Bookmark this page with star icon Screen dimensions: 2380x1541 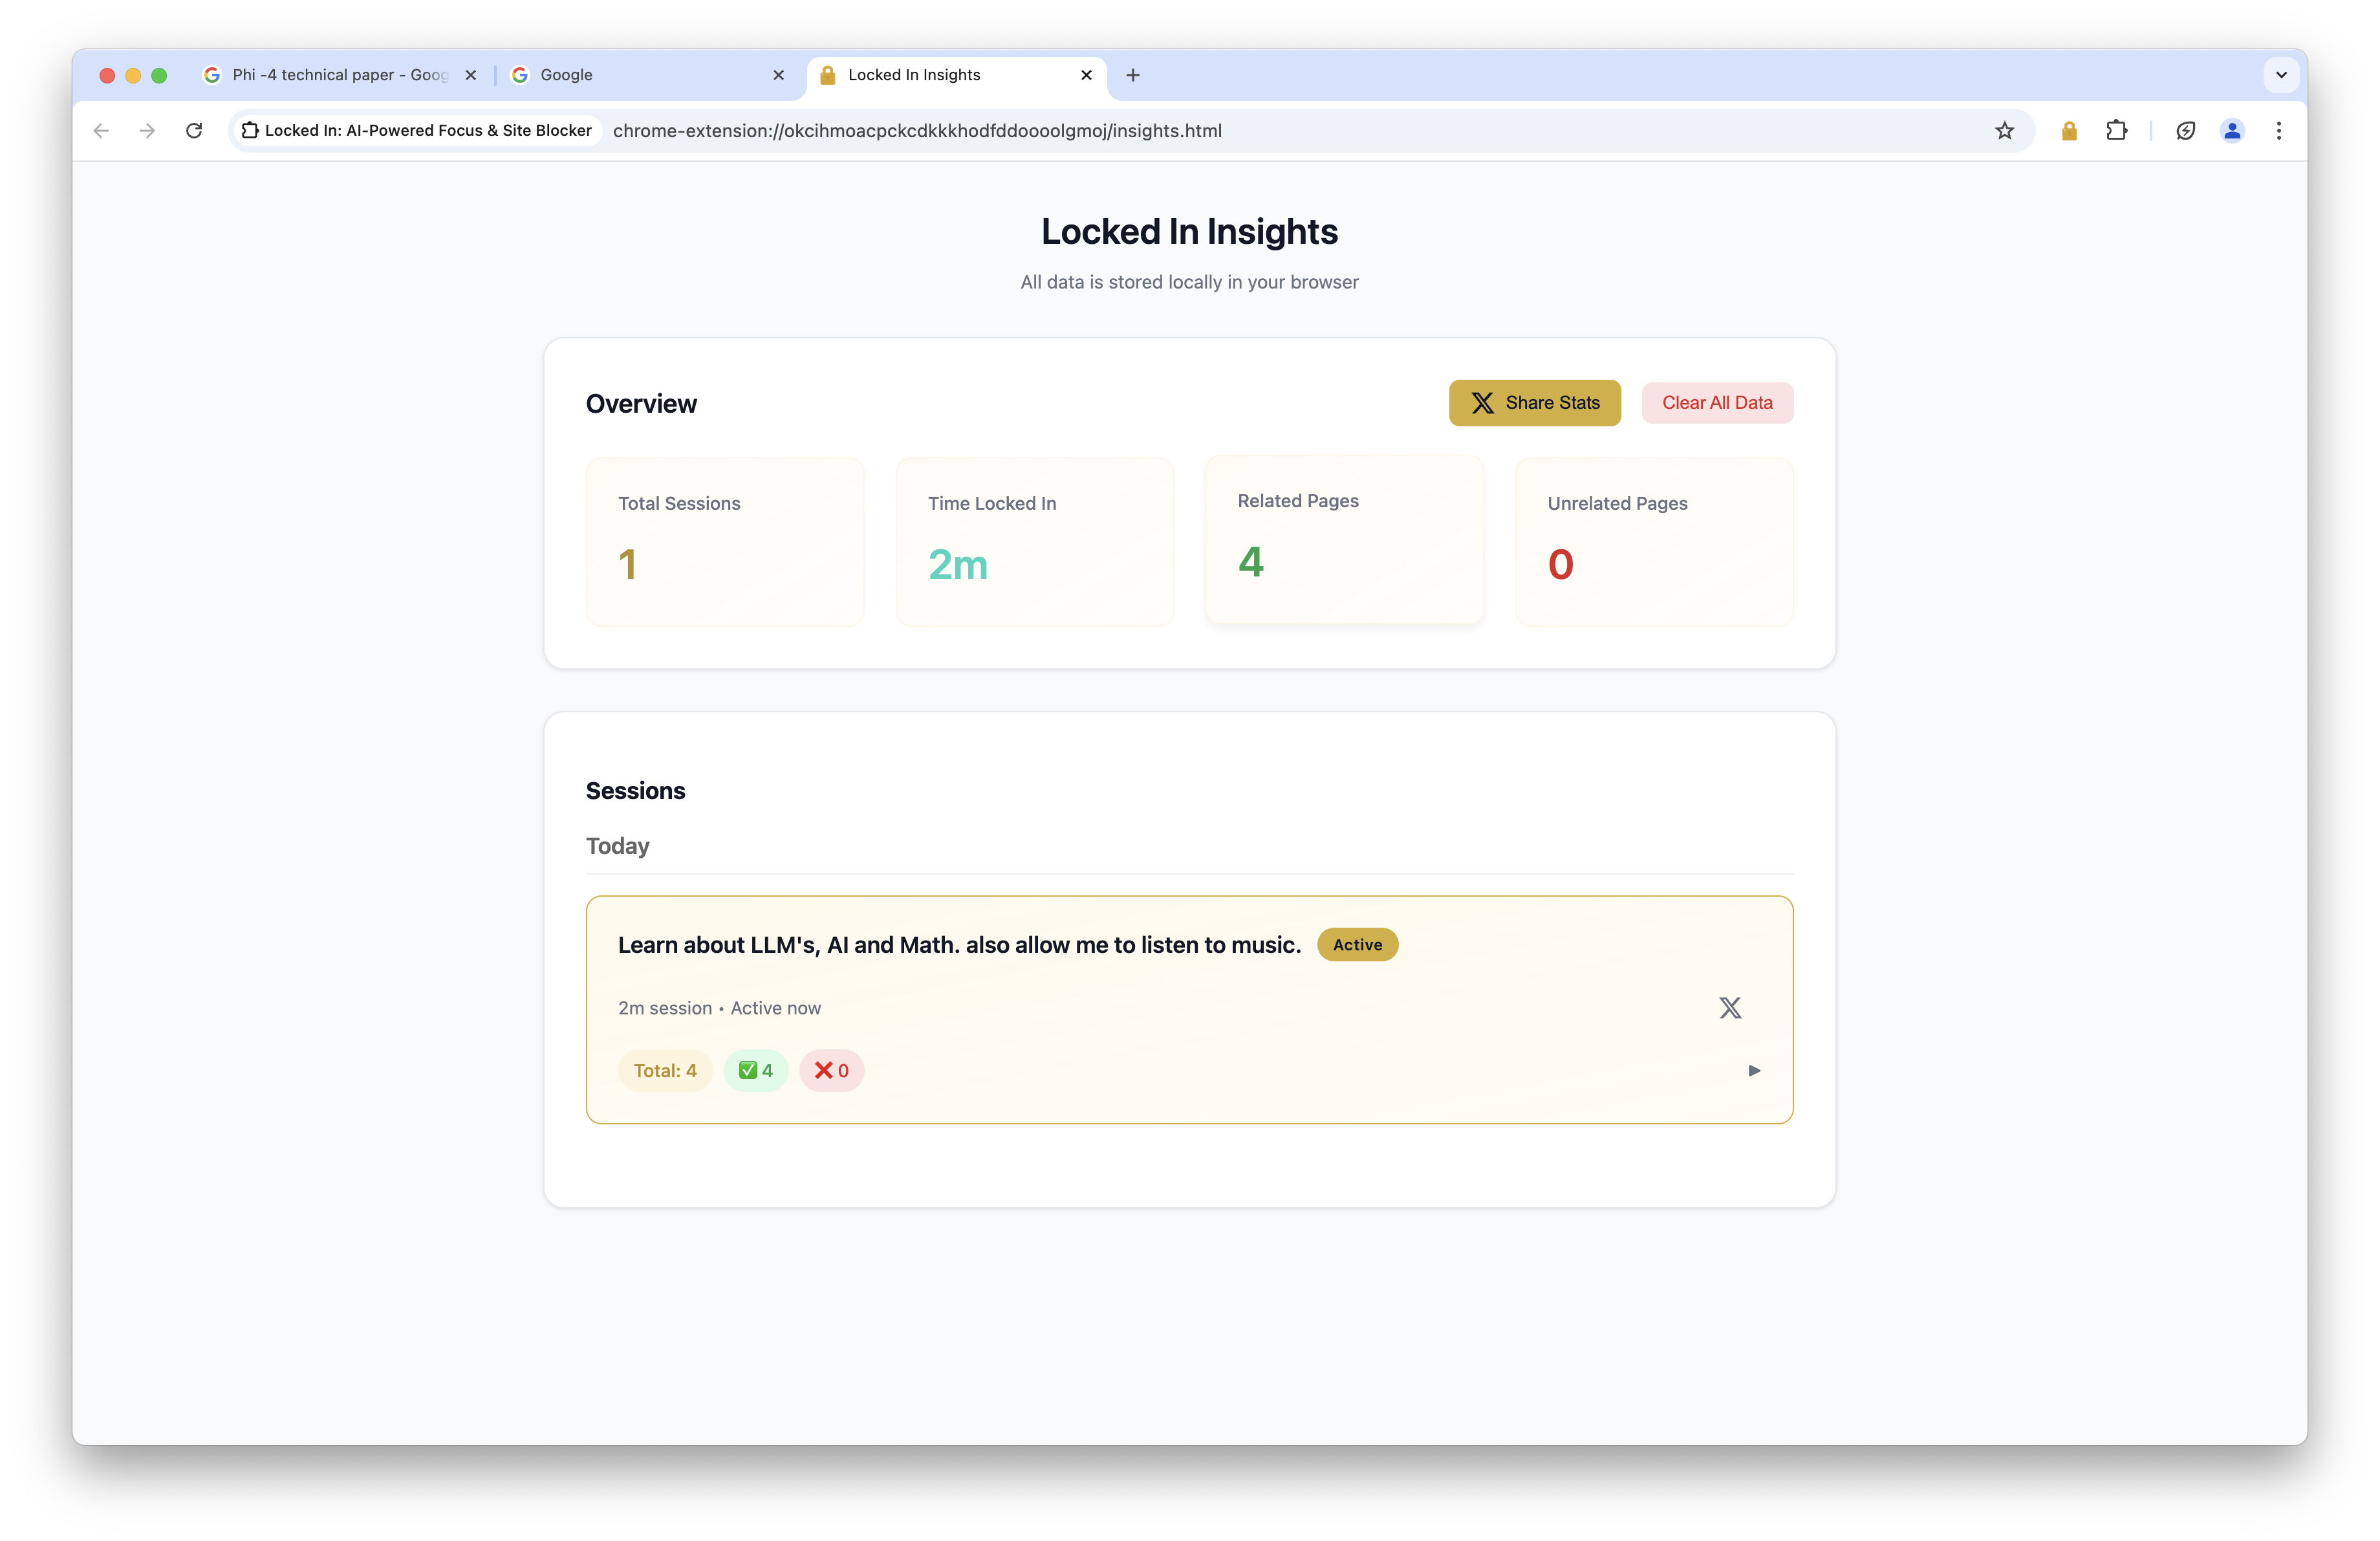2004,131
